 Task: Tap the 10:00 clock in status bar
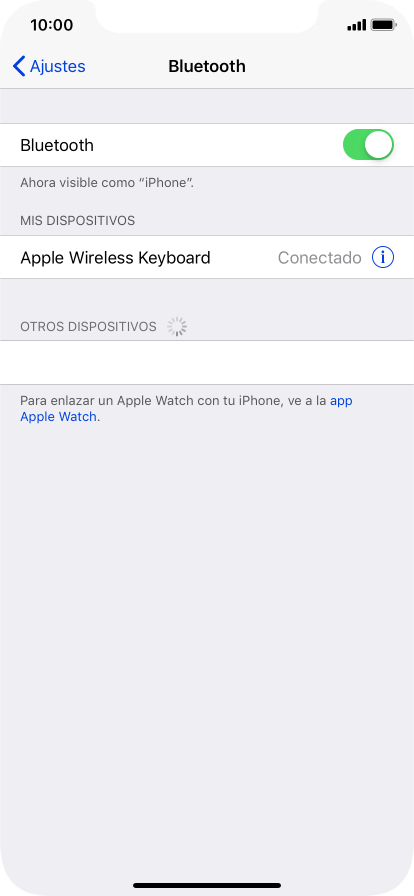[x=51, y=25]
